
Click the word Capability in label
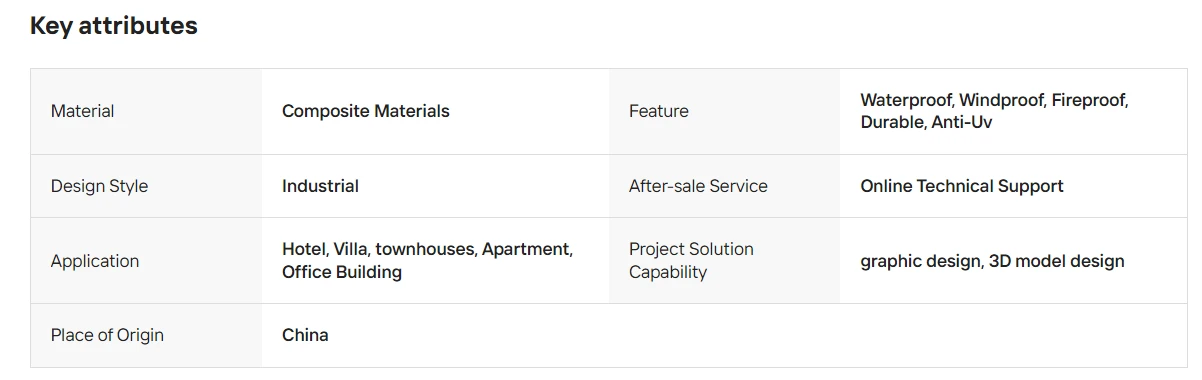pyautogui.click(x=668, y=272)
